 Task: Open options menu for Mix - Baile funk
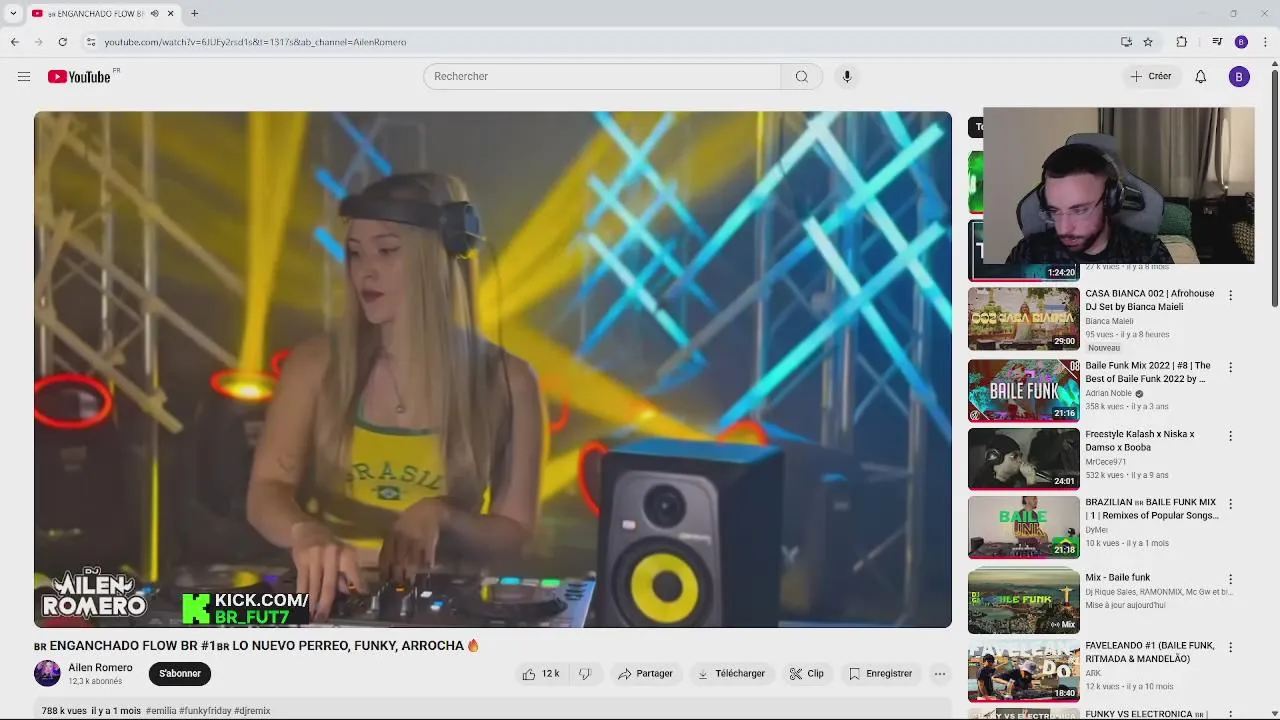tap(1230, 579)
